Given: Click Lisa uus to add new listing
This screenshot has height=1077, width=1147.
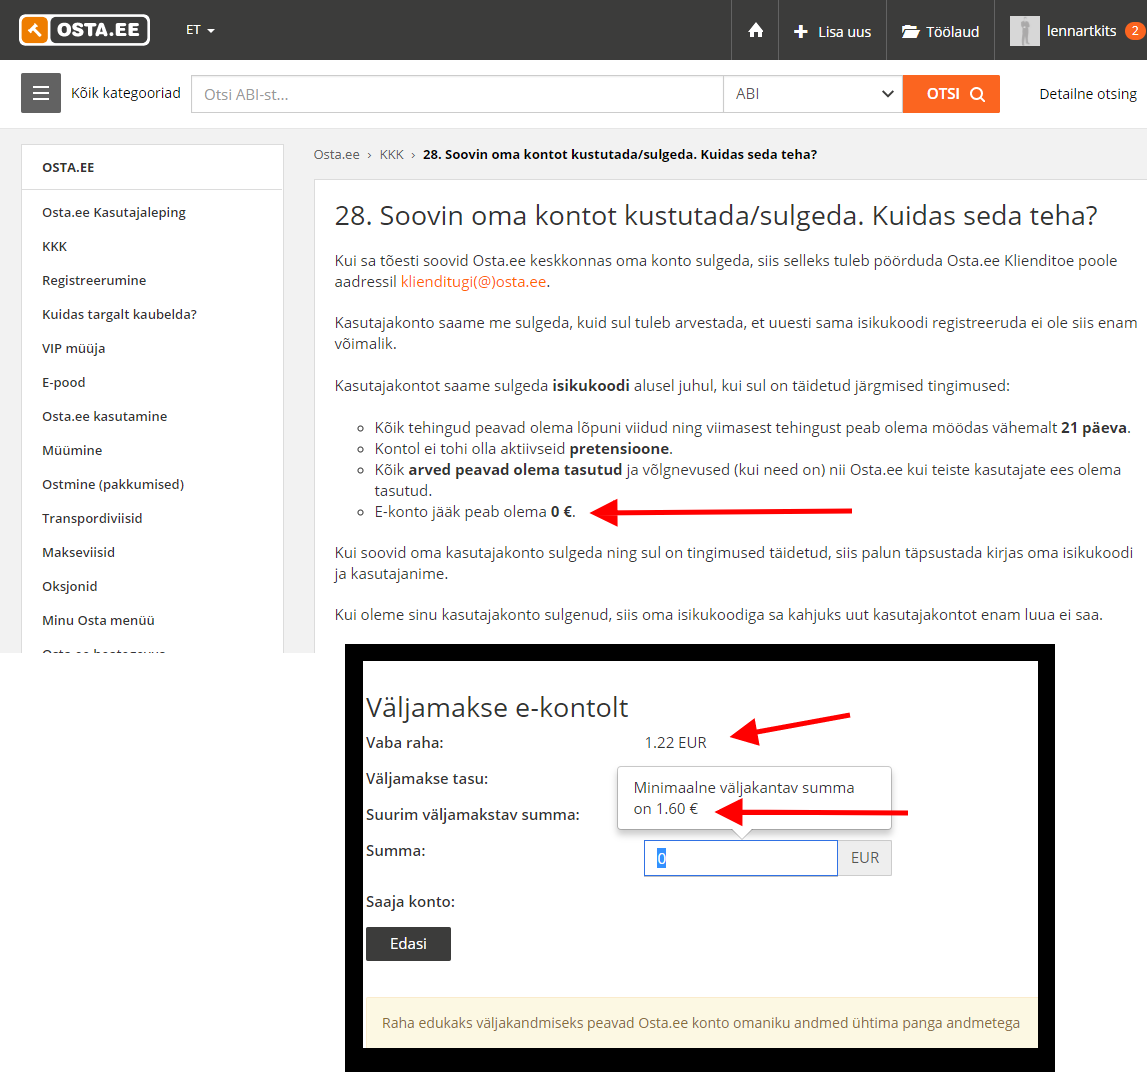Looking at the screenshot, I should pos(832,31).
